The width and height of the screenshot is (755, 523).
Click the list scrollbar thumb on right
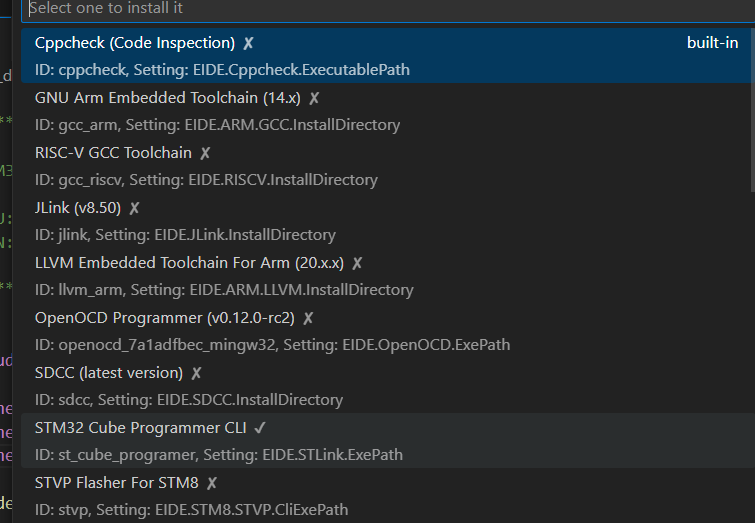[753, 110]
